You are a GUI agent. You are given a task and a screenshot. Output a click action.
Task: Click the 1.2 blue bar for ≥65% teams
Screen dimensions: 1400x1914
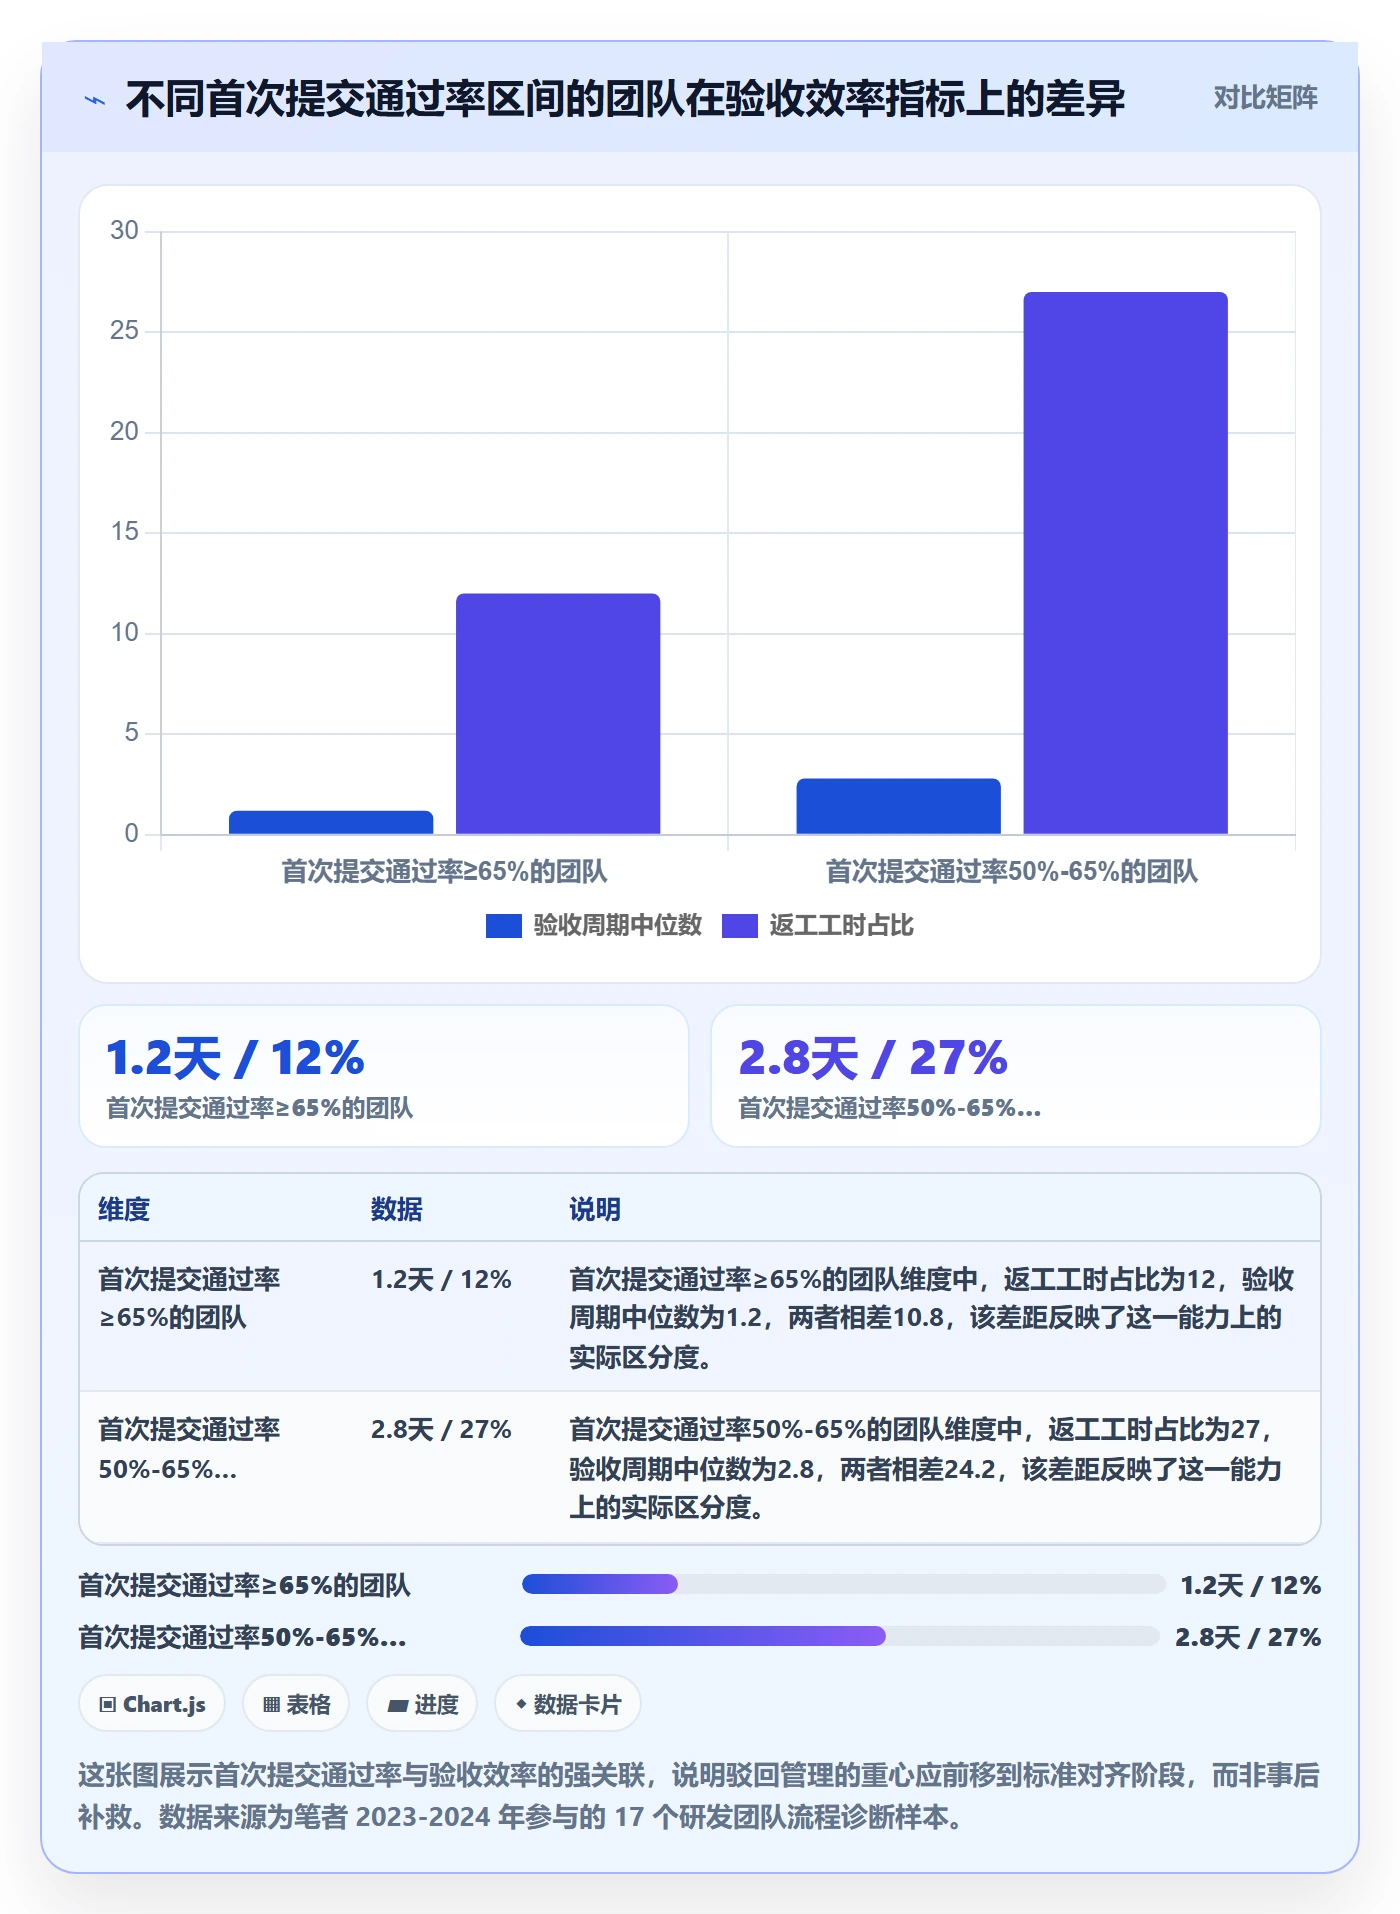click(331, 822)
